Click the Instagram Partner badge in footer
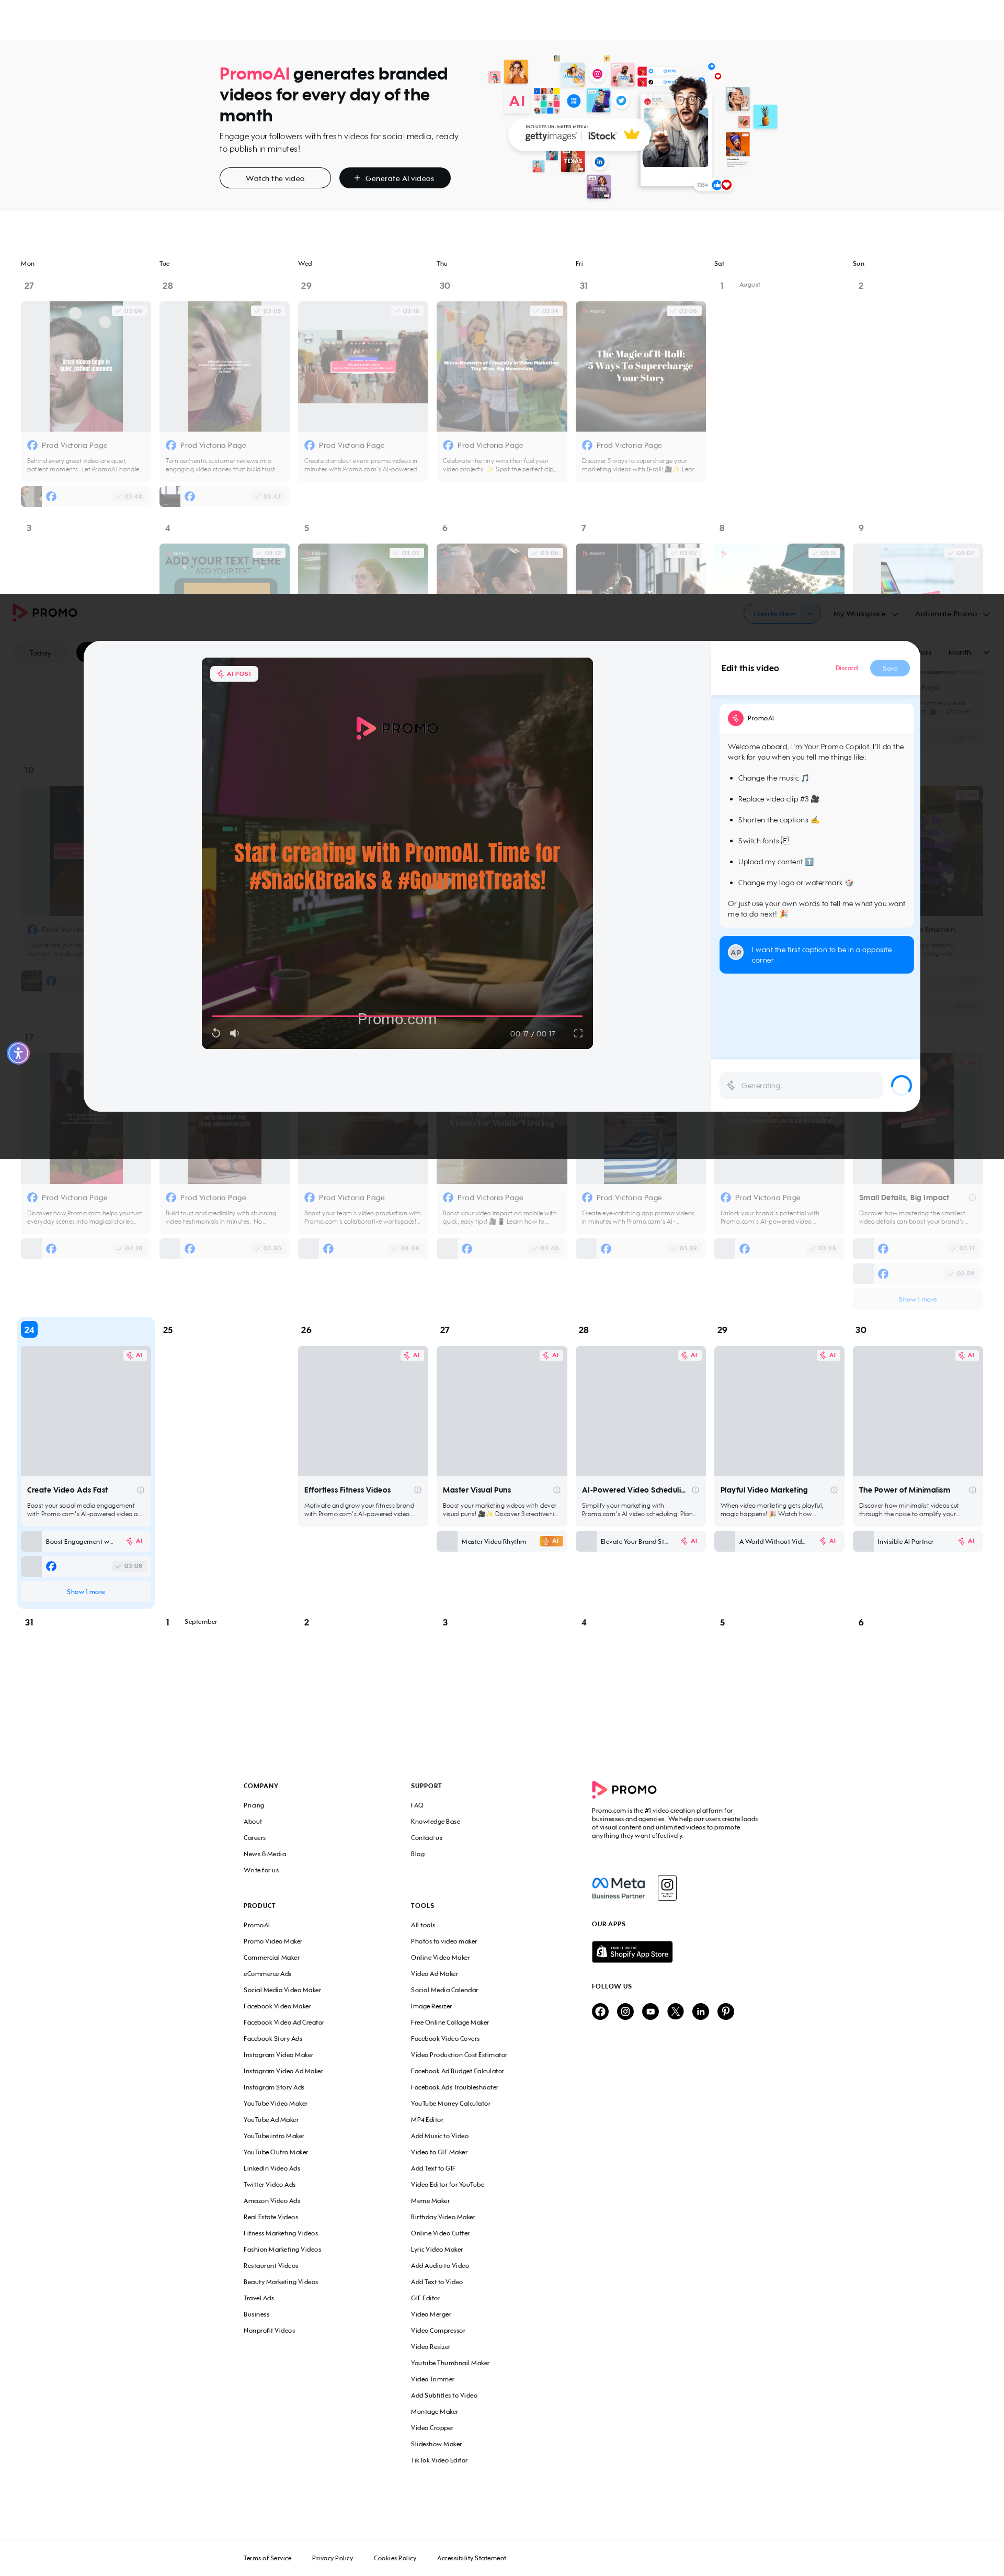1004x2576 pixels. (667, 1887)
